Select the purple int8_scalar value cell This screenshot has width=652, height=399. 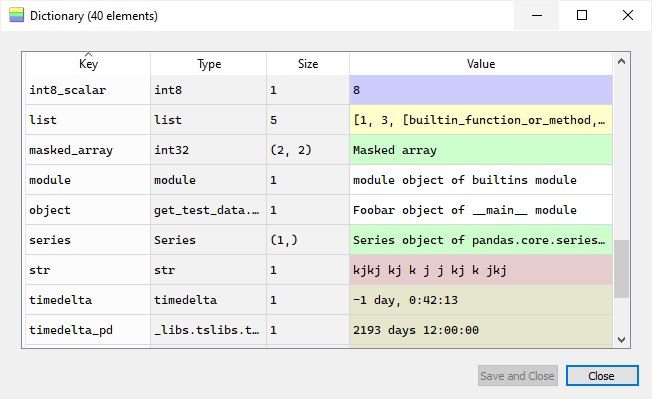[481, 90]
